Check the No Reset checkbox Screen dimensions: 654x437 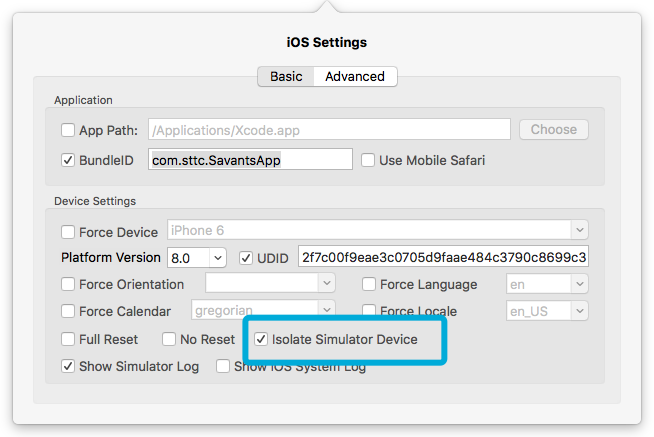[169, 339]
